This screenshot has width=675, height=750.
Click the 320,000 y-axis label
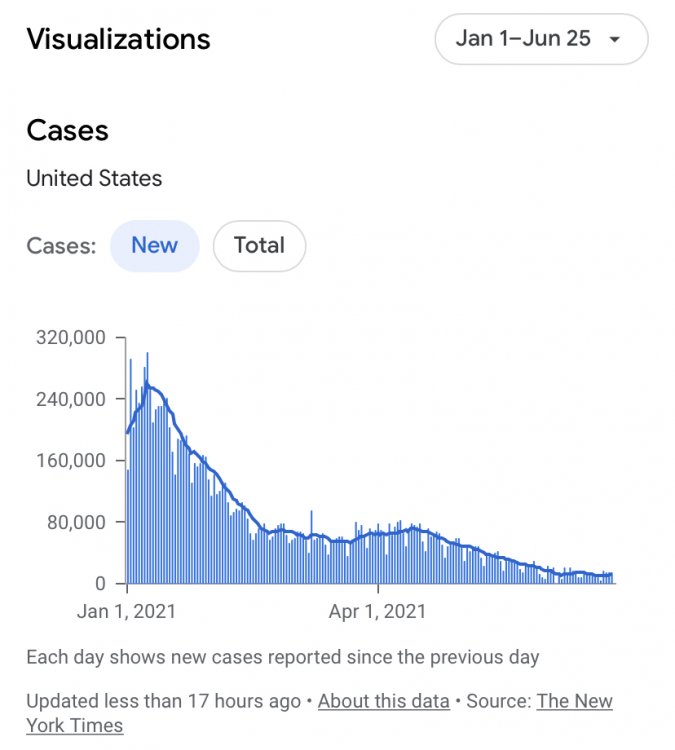[x=71, y=338]
